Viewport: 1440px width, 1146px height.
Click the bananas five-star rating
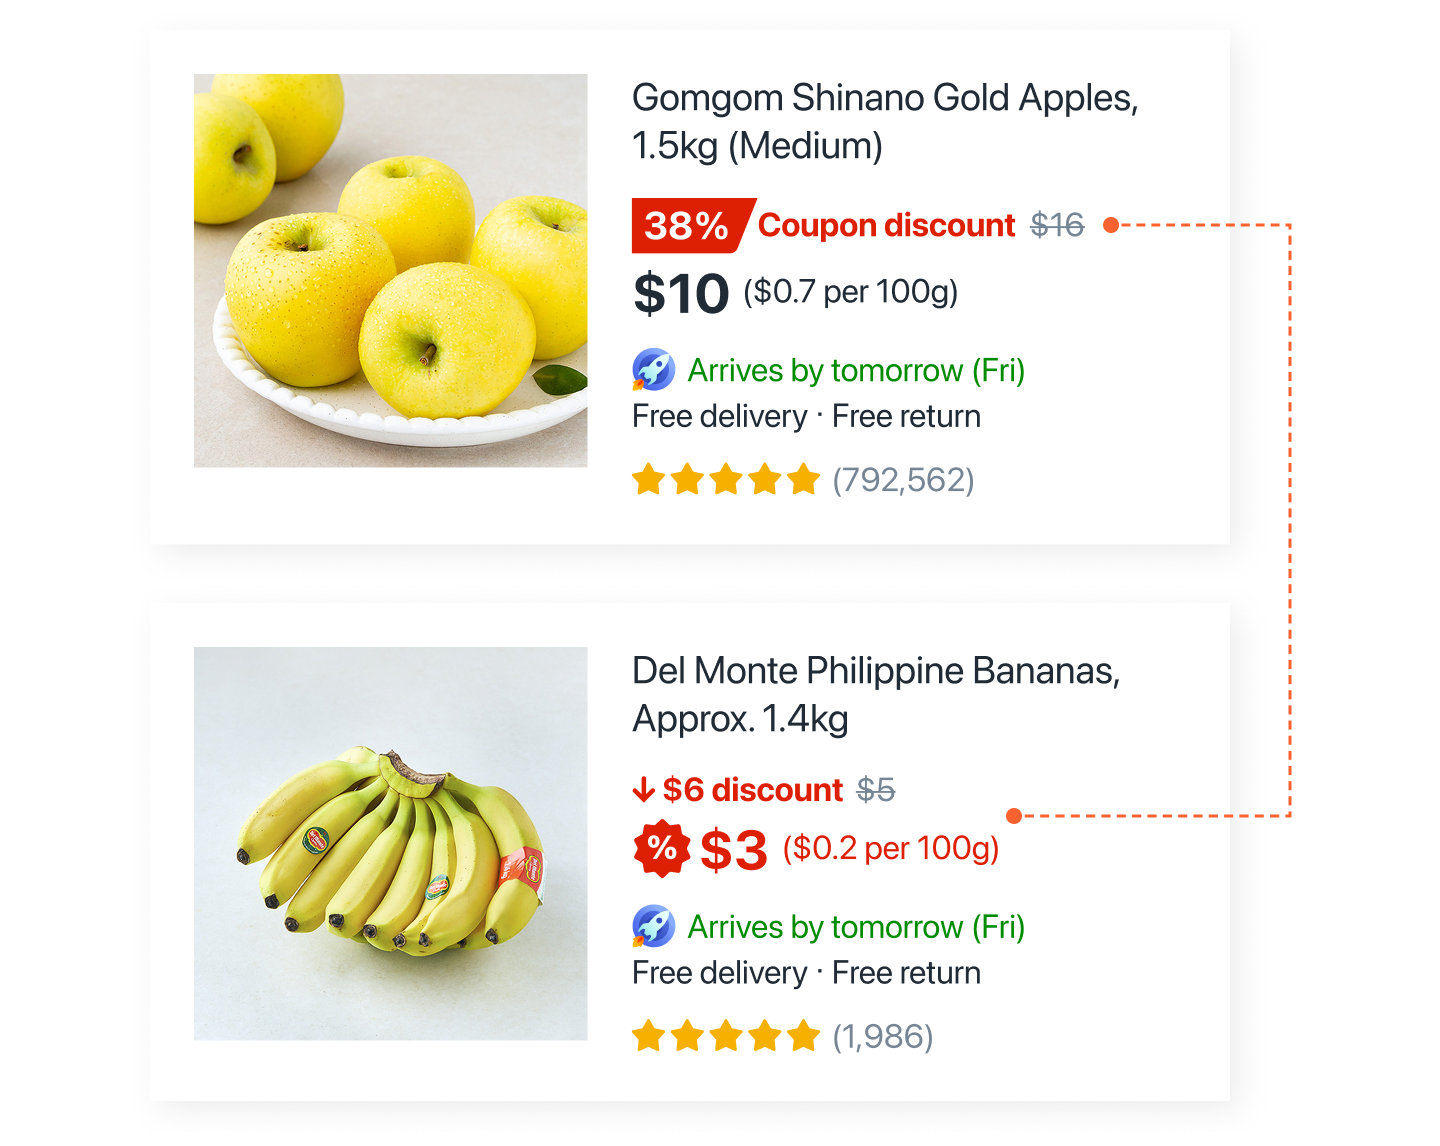pyautogui.click(x=726, y=1036)
